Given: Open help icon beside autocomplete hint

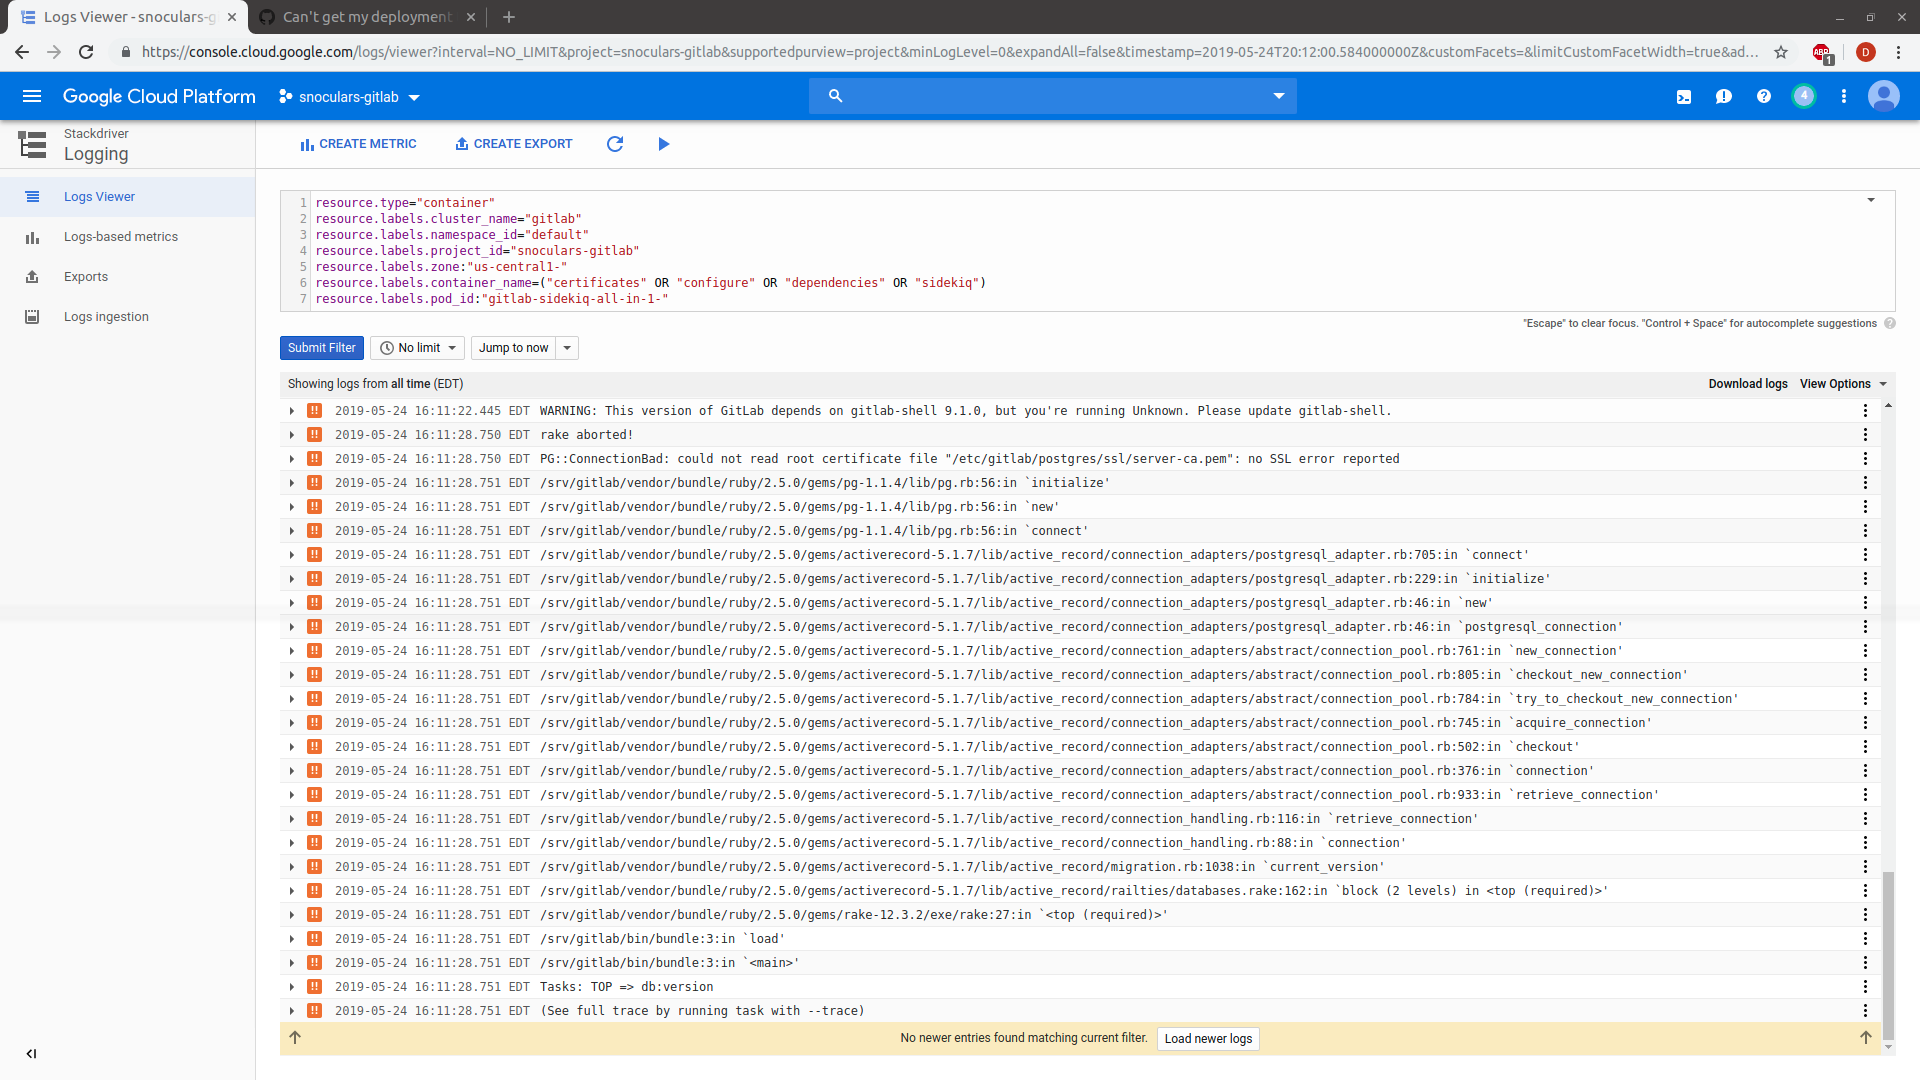Looking at the screenshot, I should [x=1890, y=323].
